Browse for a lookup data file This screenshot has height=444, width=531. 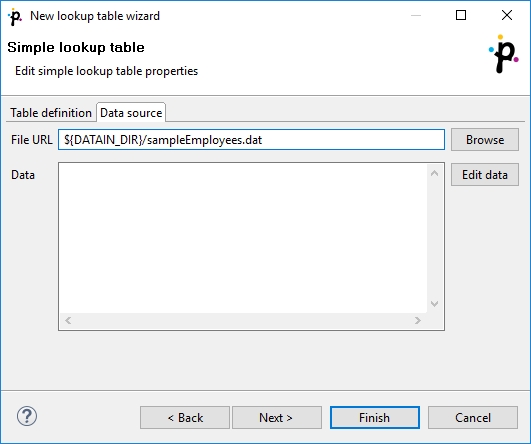click(x=485, y=140)
